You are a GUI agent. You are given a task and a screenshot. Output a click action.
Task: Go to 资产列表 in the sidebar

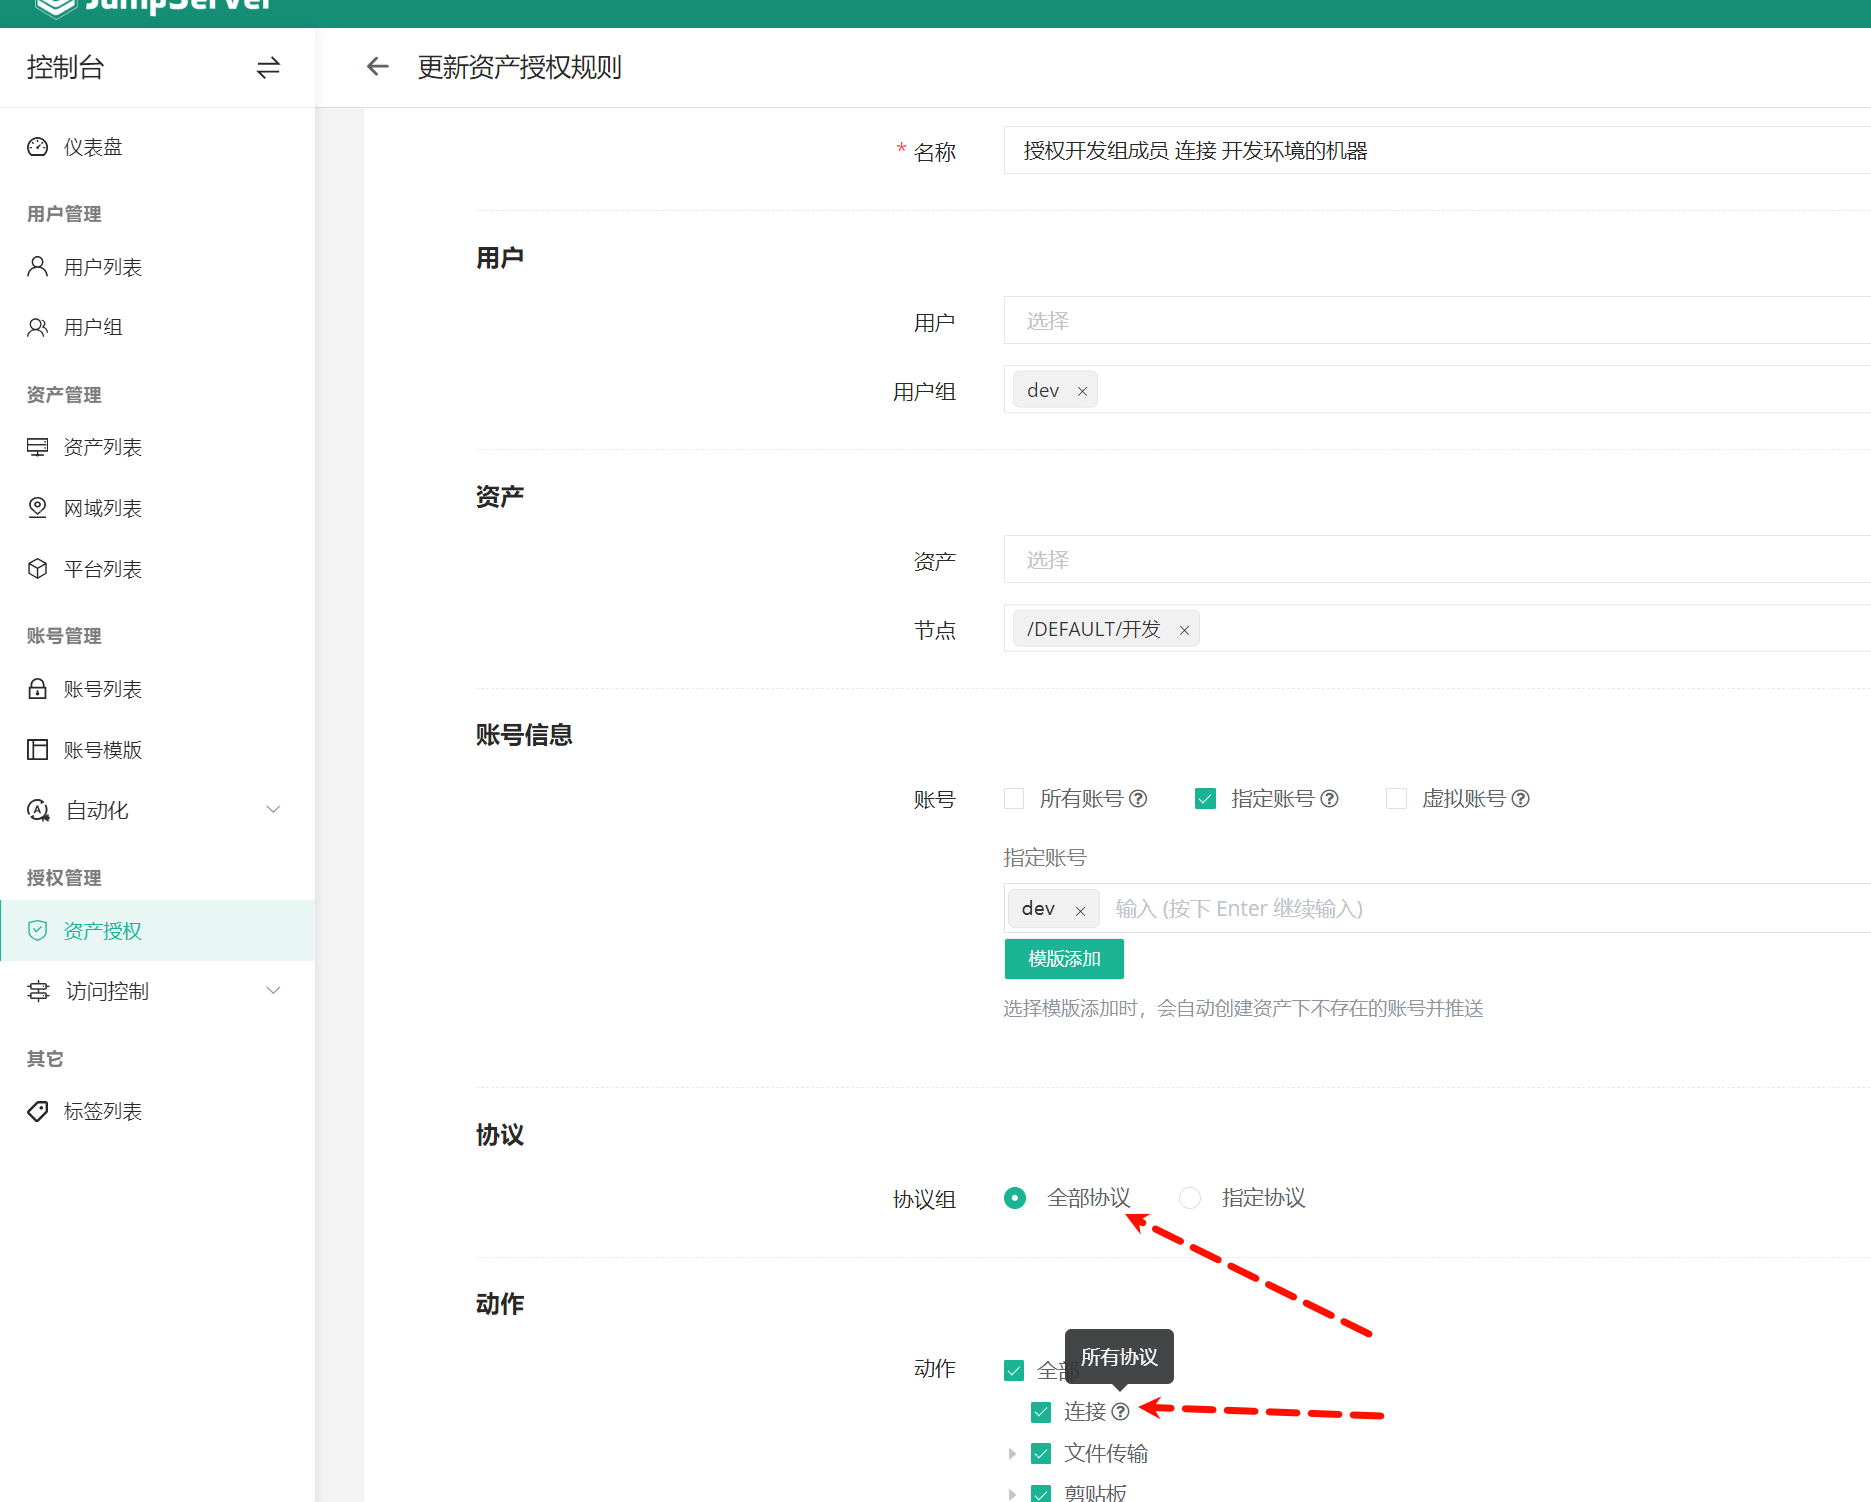click(x=103, y=447)
